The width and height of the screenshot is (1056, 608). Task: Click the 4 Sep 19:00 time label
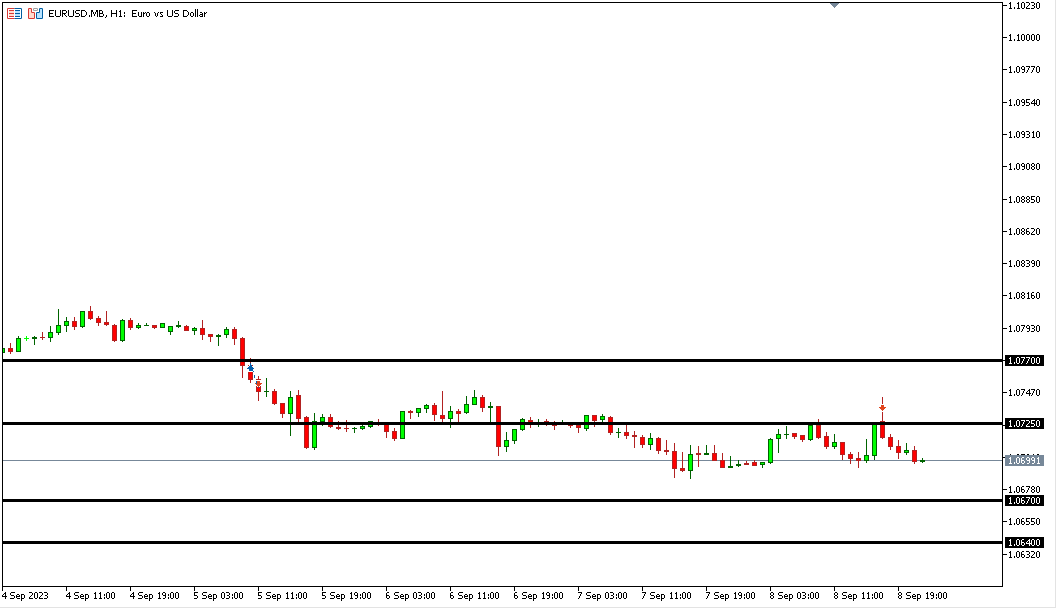[x=154, y=596]
